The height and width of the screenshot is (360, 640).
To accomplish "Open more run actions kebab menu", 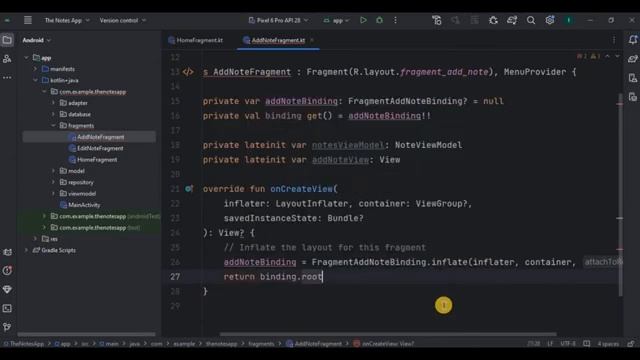I will point(395,20).
